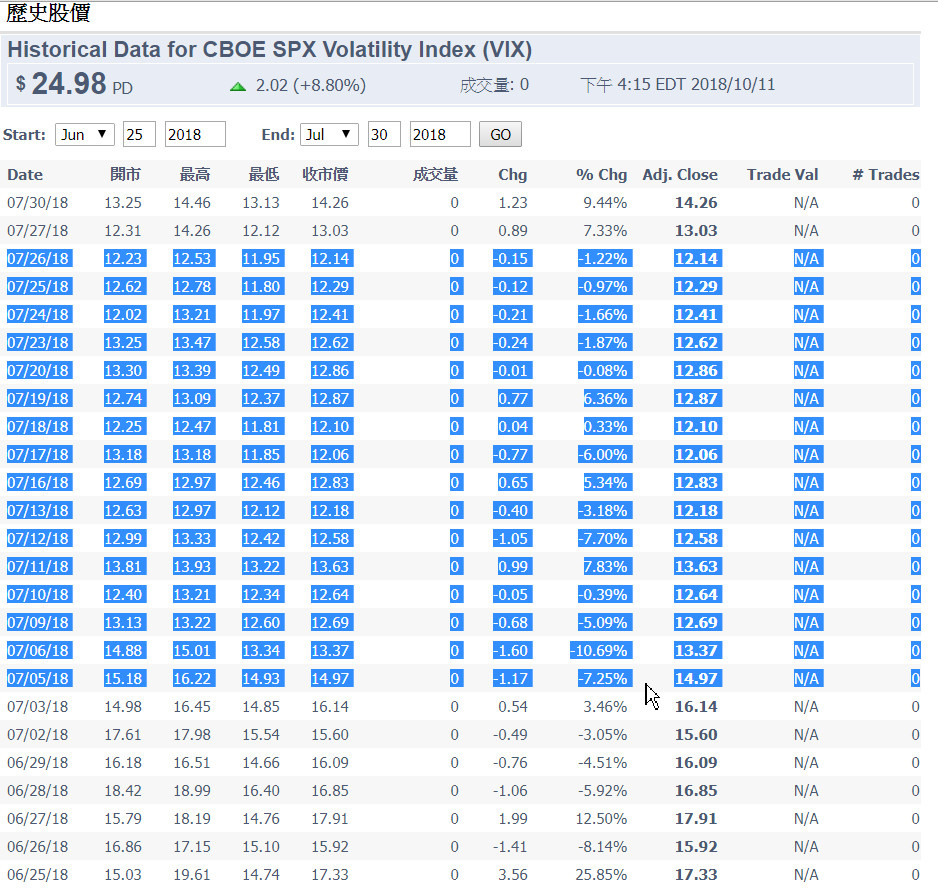
Task: Click the Adj. Close column header
Action: [680, 175]
